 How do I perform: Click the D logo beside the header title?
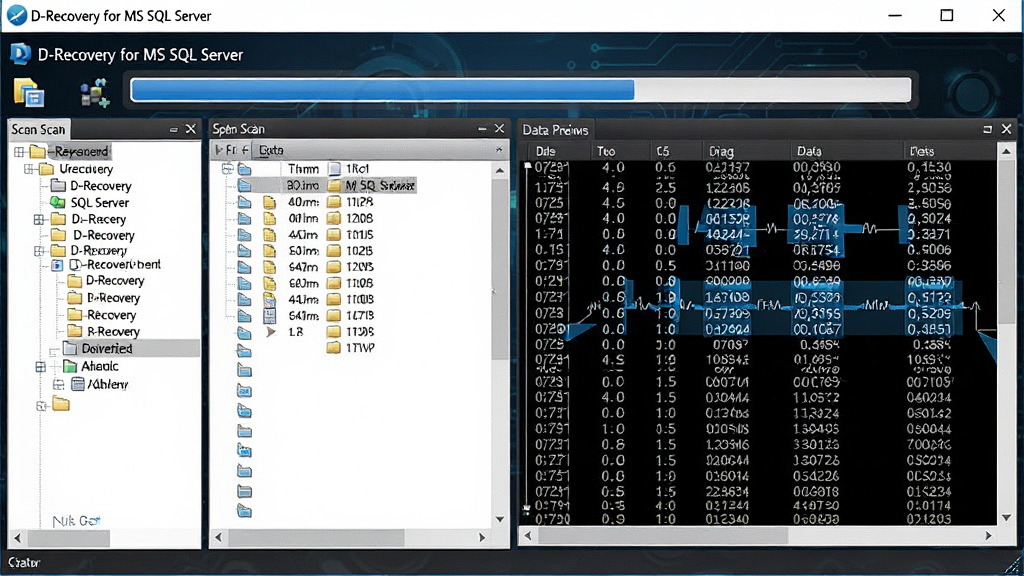pos(20,54)
